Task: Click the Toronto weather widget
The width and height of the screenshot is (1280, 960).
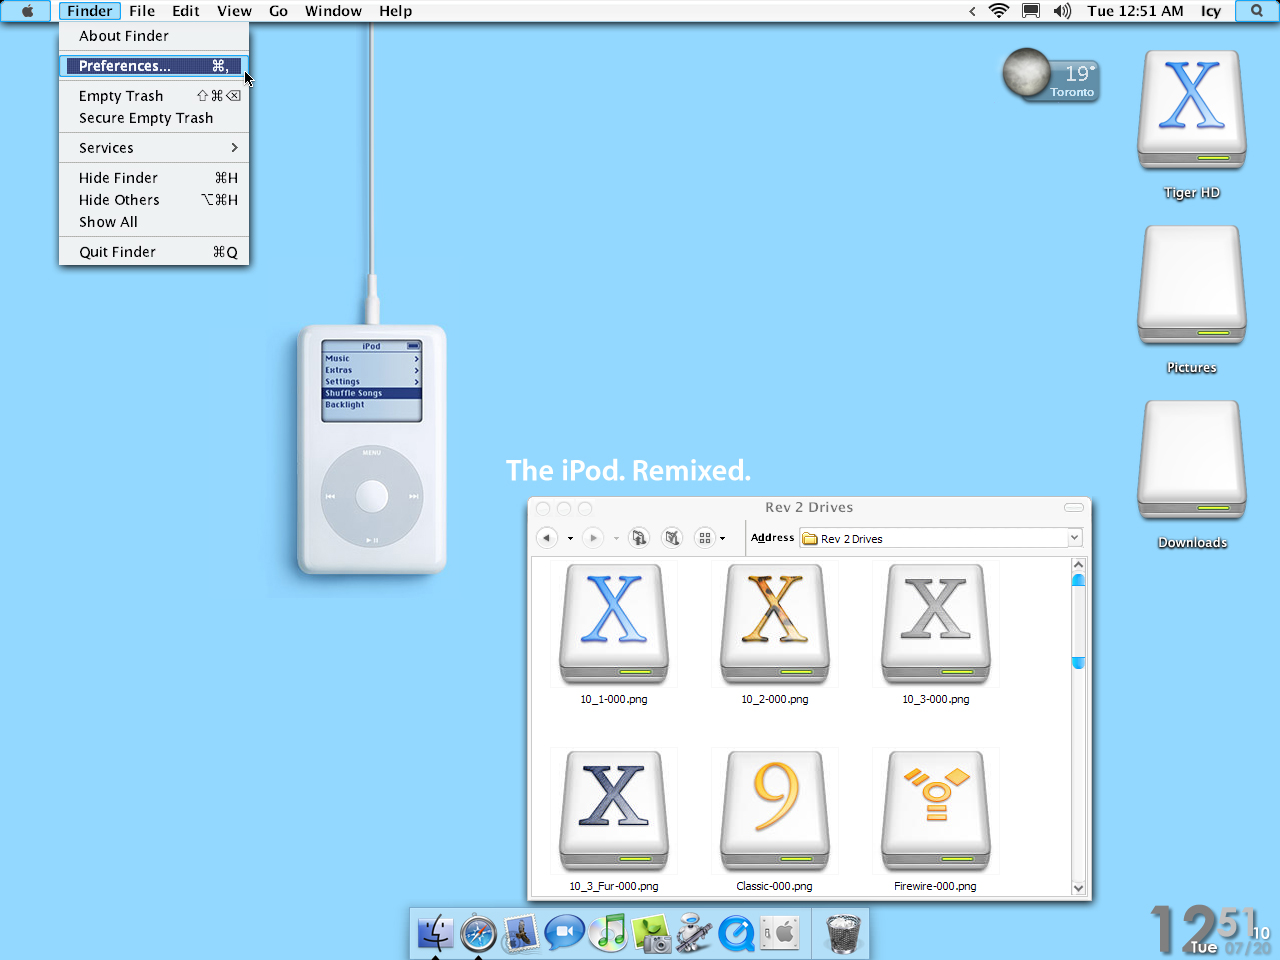Action: click(x=1051, y=76)
